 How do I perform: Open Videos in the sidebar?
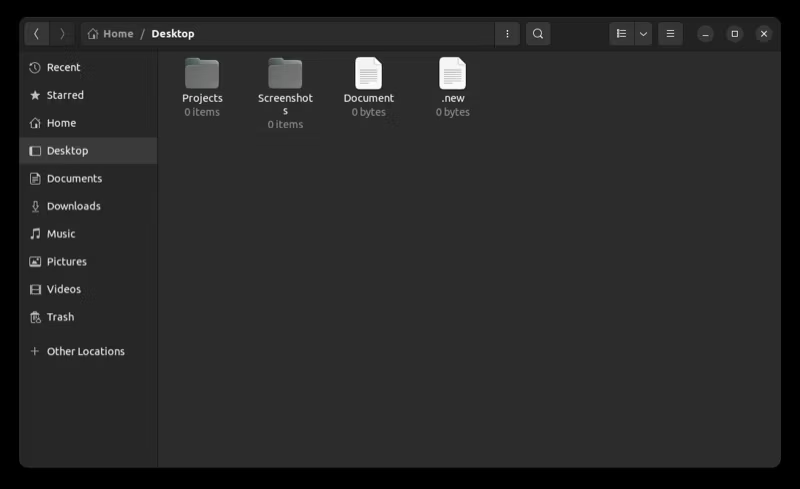(88, 289)
